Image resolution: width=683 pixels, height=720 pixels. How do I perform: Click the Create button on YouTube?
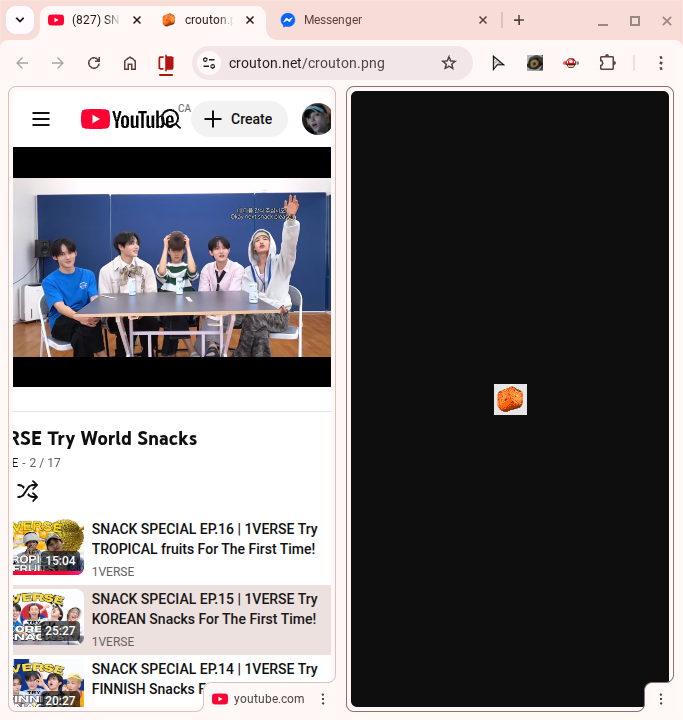click(x=239, y=119)
